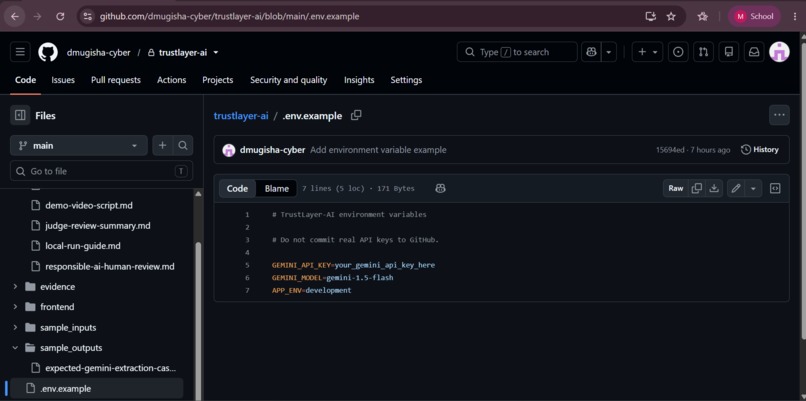
Task: Open the Pull requests tab
Action: (116, 80)
